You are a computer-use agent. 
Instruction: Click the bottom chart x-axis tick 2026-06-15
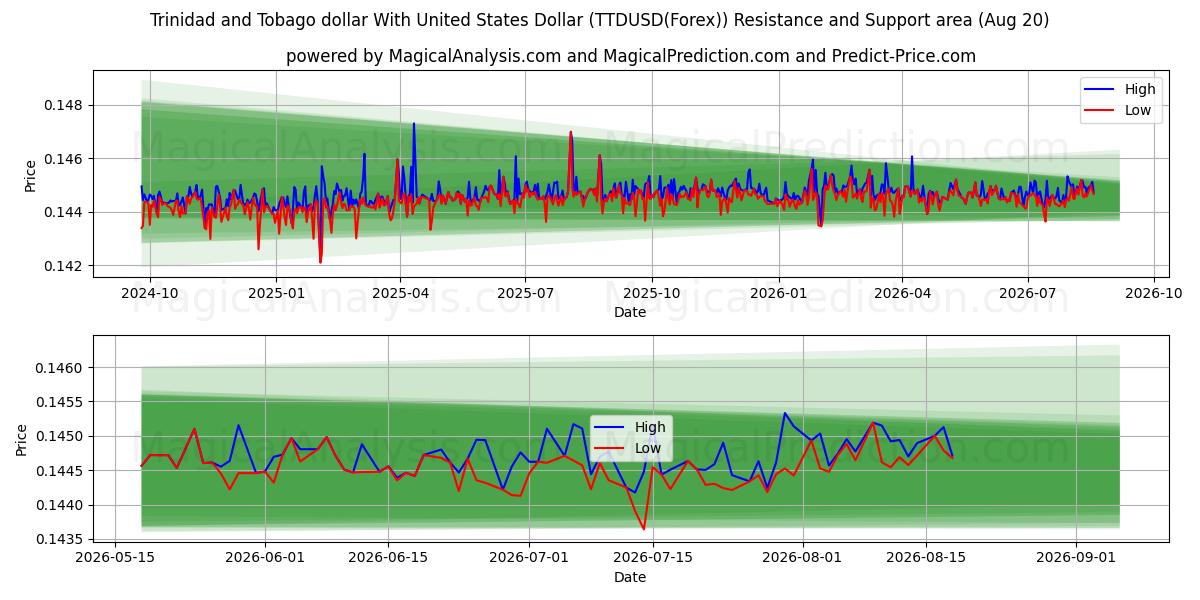coord(389,558)
